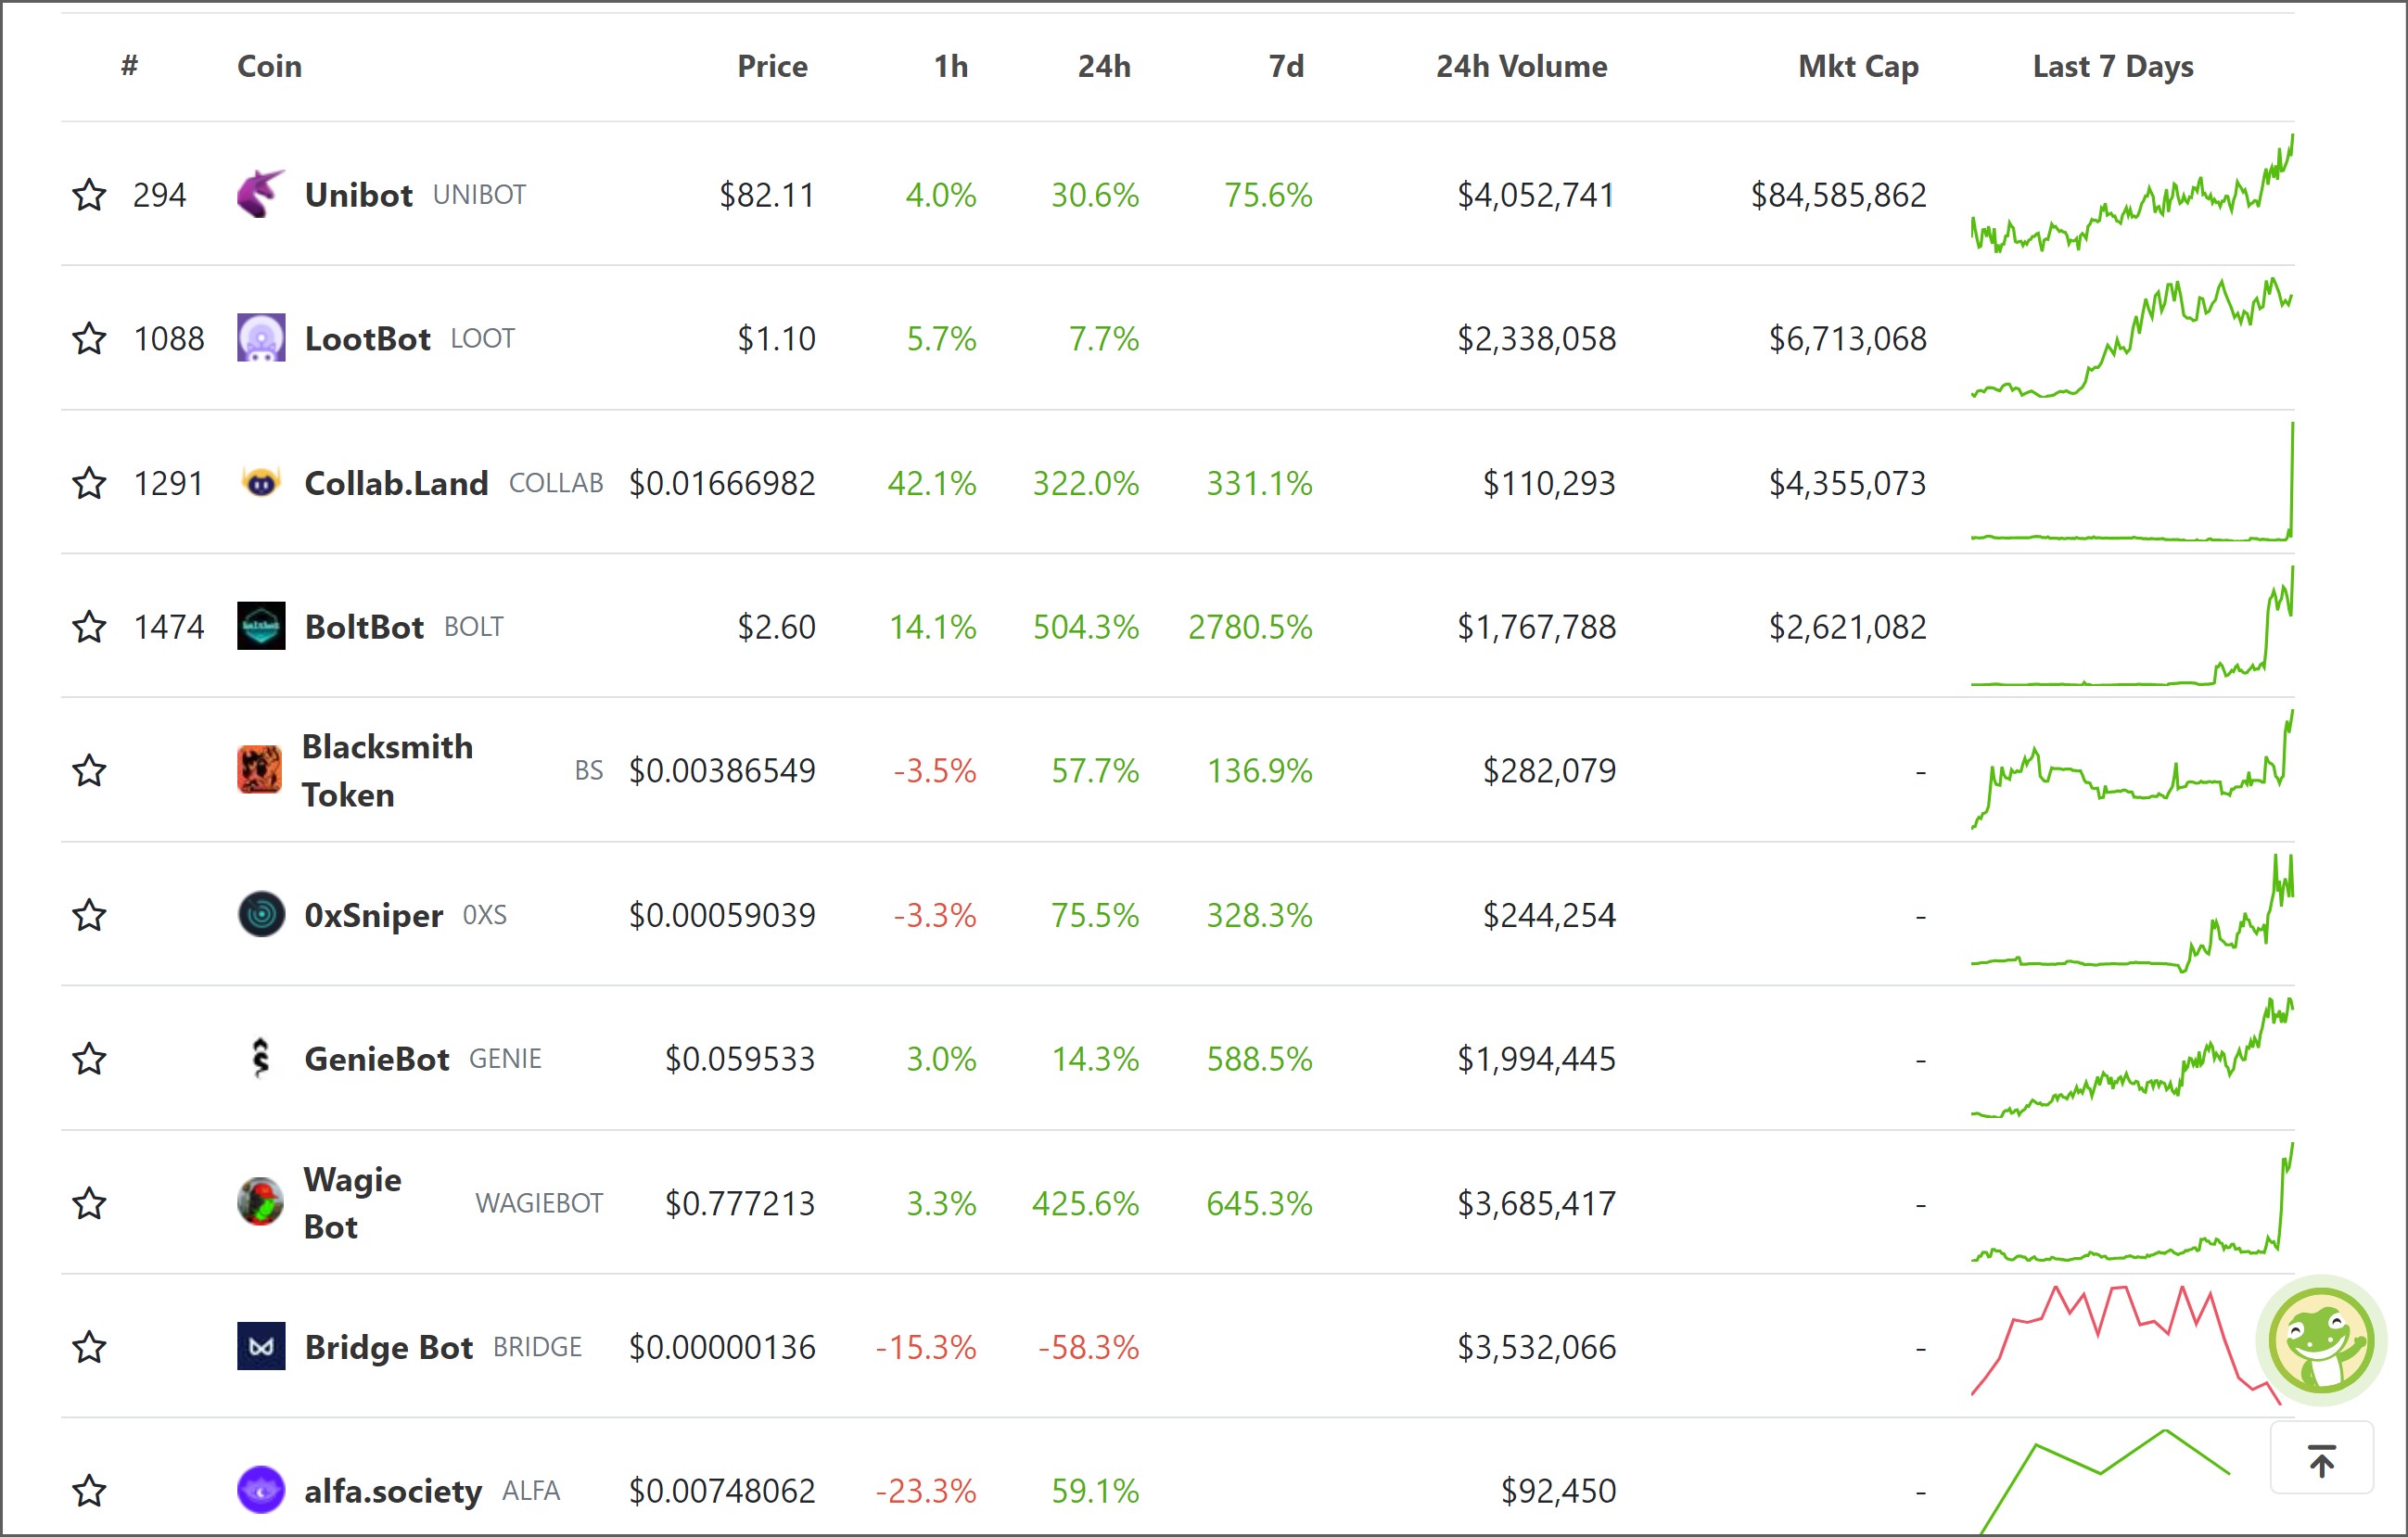Star the alfa.society coin

click(x=90, y=1490)
